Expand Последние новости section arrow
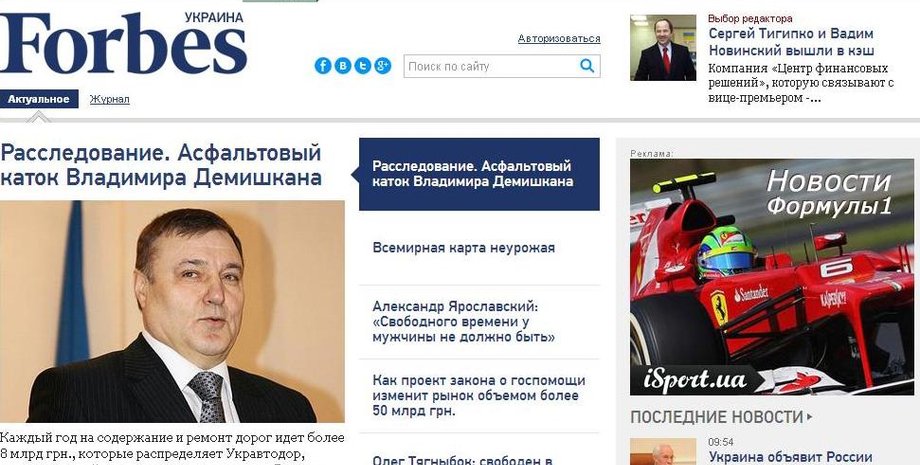This screenshot has width=920, height=465. pyautogui.click(x=810, y=418)
